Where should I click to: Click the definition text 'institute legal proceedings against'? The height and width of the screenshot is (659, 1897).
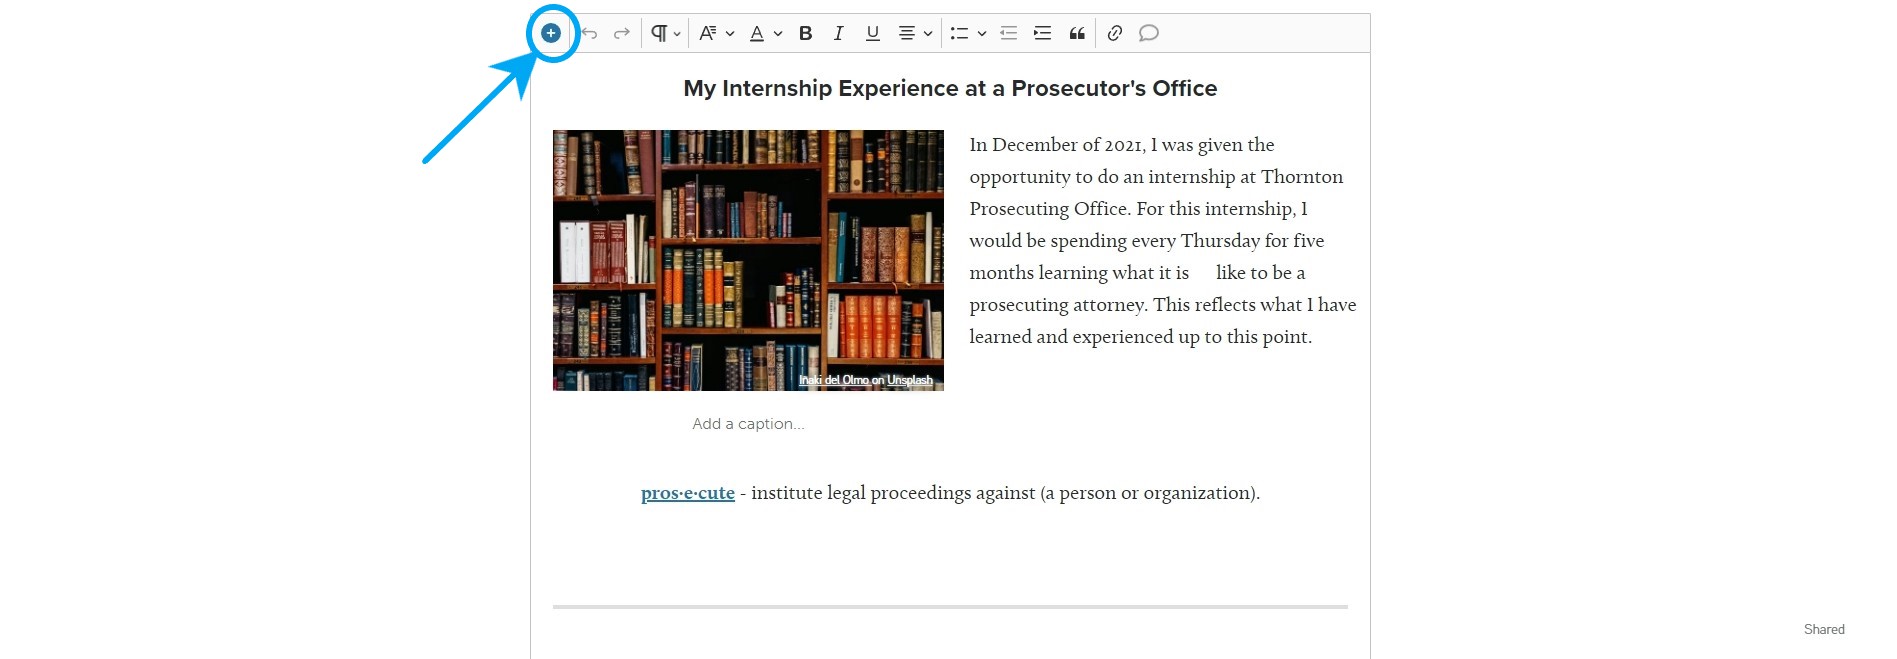point(893,493)
